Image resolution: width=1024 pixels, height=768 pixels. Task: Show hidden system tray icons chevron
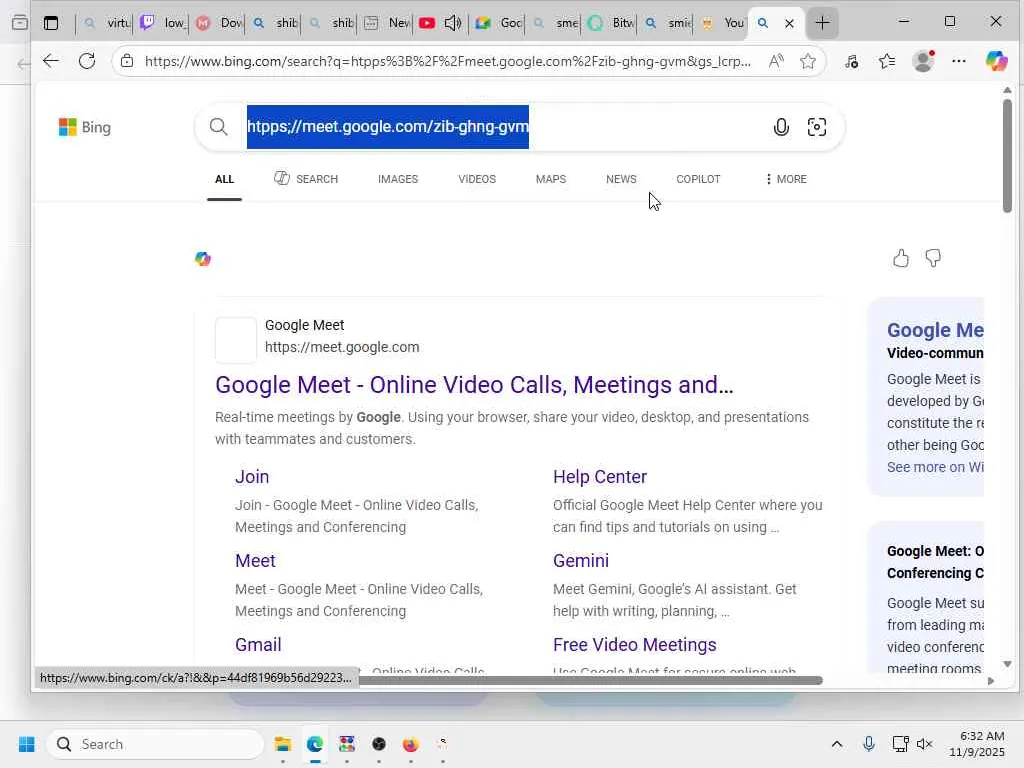[836, 744]
